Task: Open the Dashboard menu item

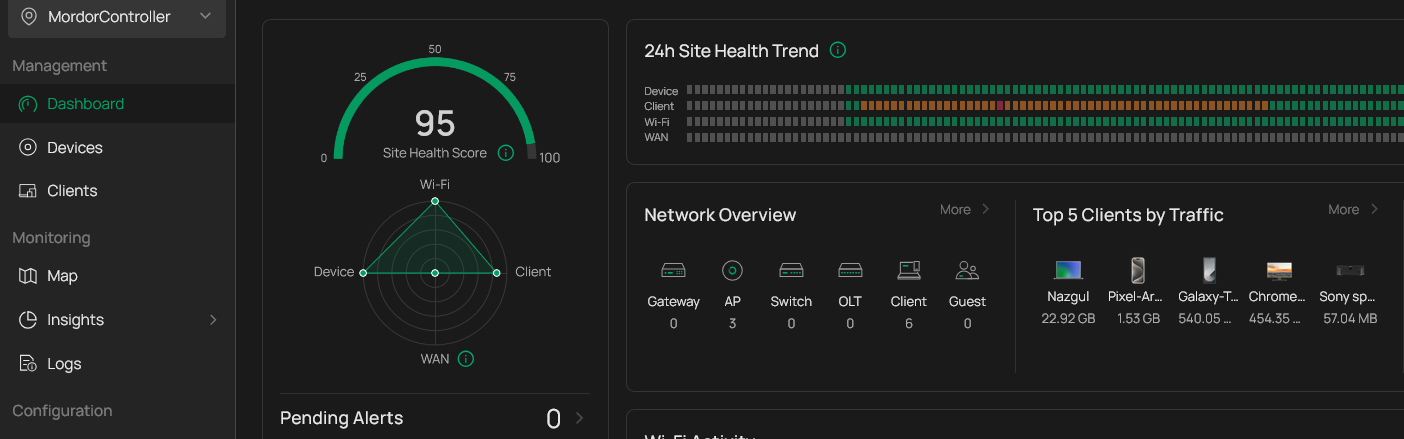Action: click(x=117, y=104)
